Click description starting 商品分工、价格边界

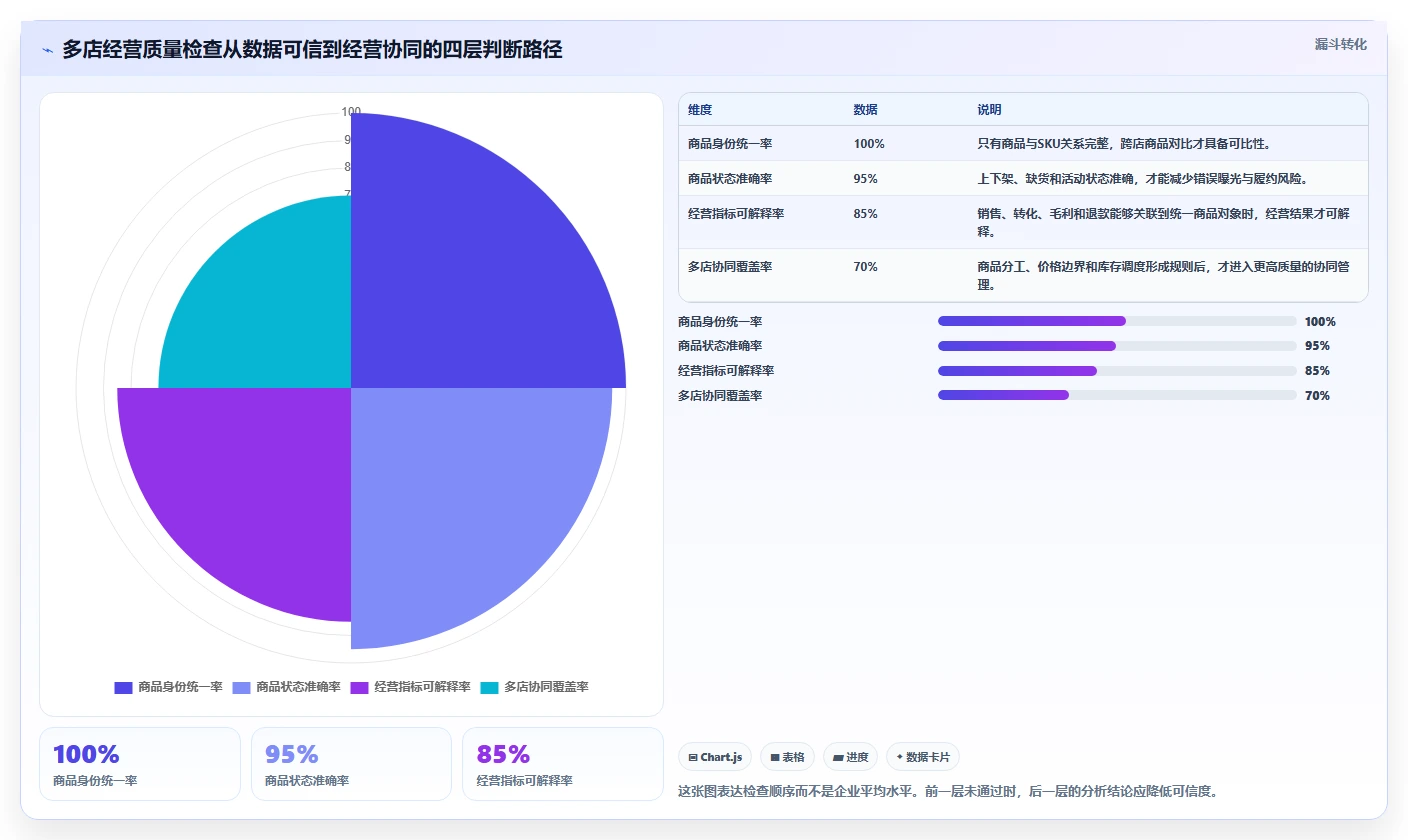[x=1164, y=276]
